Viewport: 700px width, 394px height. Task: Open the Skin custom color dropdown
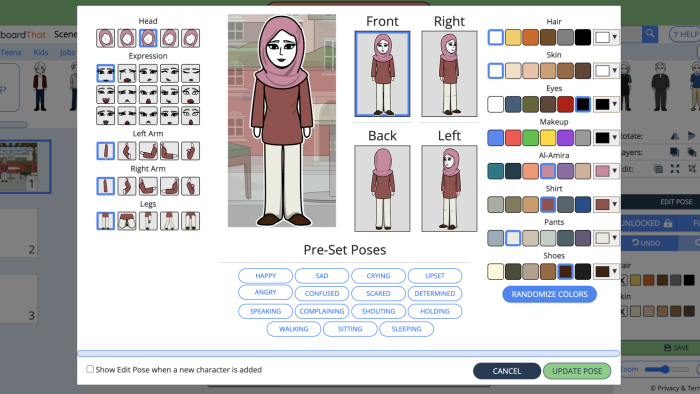coord(606,71)
